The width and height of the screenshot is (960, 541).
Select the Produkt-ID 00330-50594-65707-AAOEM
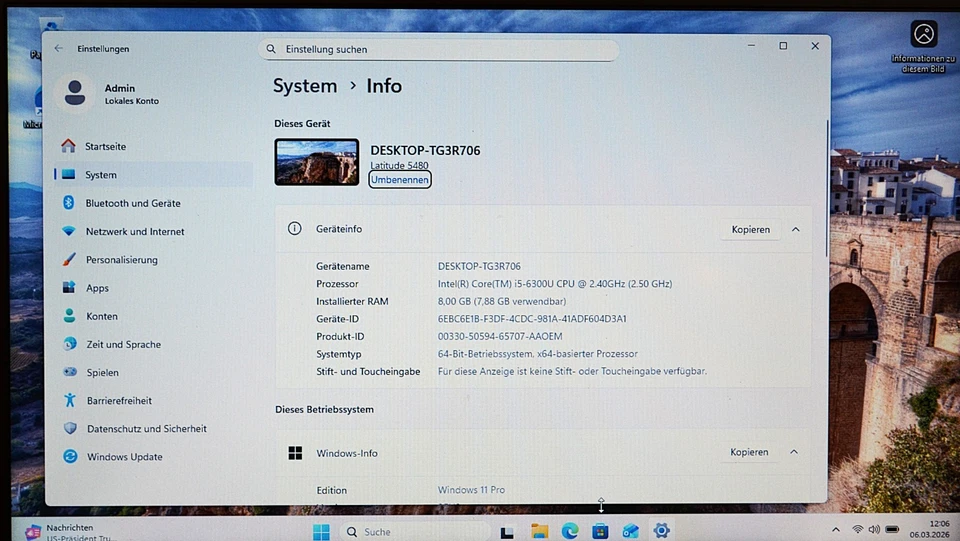tap(500, 337)
